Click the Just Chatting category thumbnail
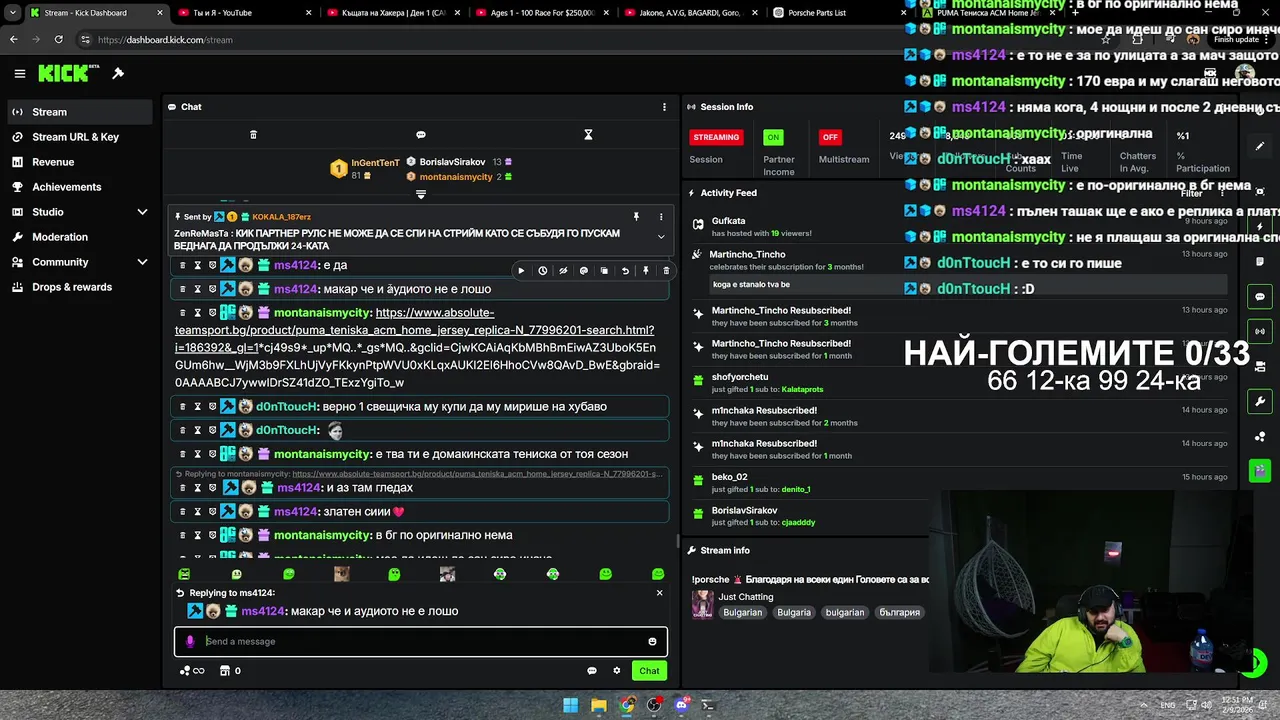Screen dimensions: 1280x720 703,604
